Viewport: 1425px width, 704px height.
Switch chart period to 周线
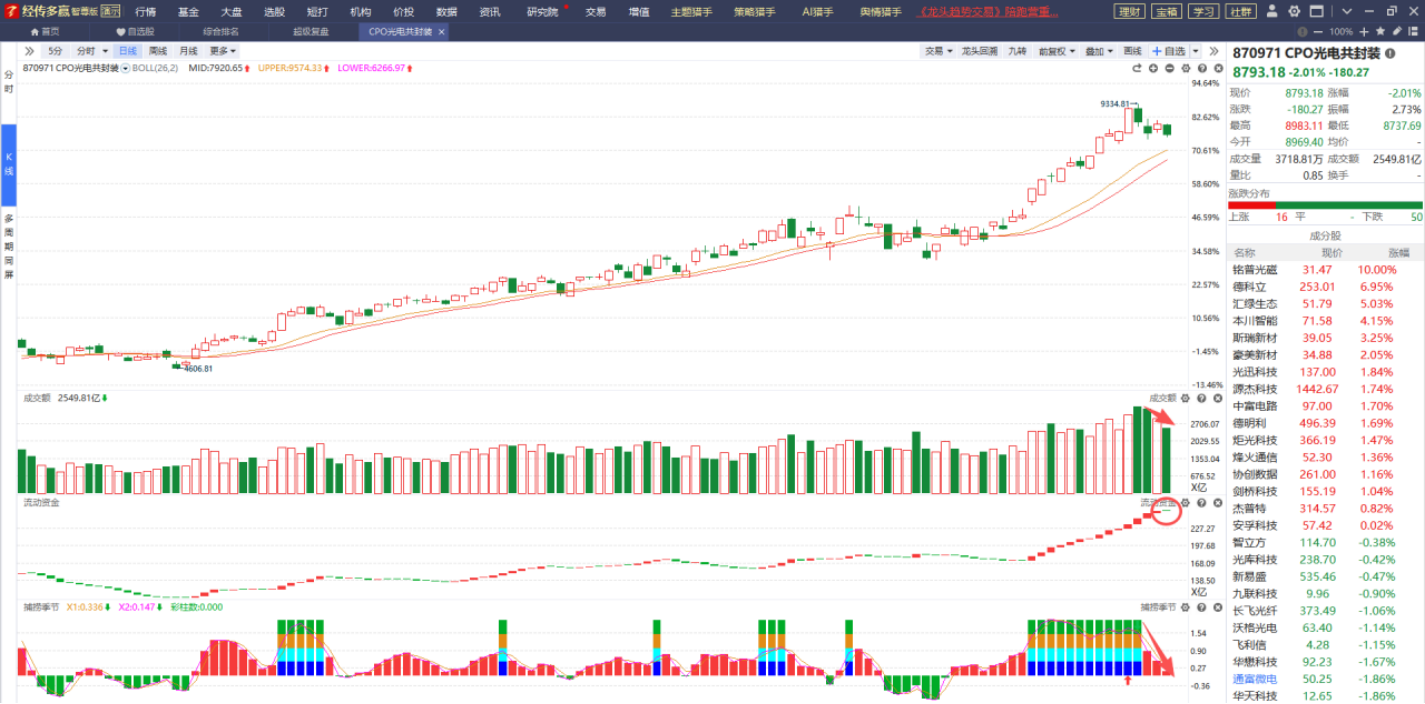158,51
